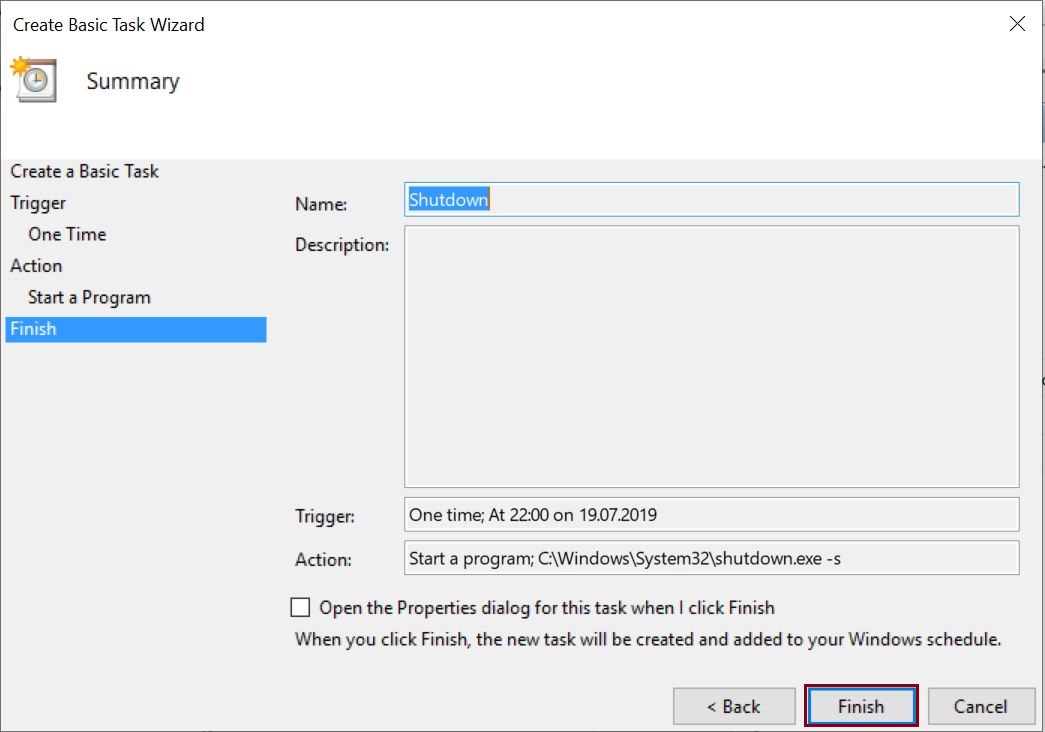
Task: Select the One Time step in sidebar
Action: pyautogui.click(x=67, y=234)
